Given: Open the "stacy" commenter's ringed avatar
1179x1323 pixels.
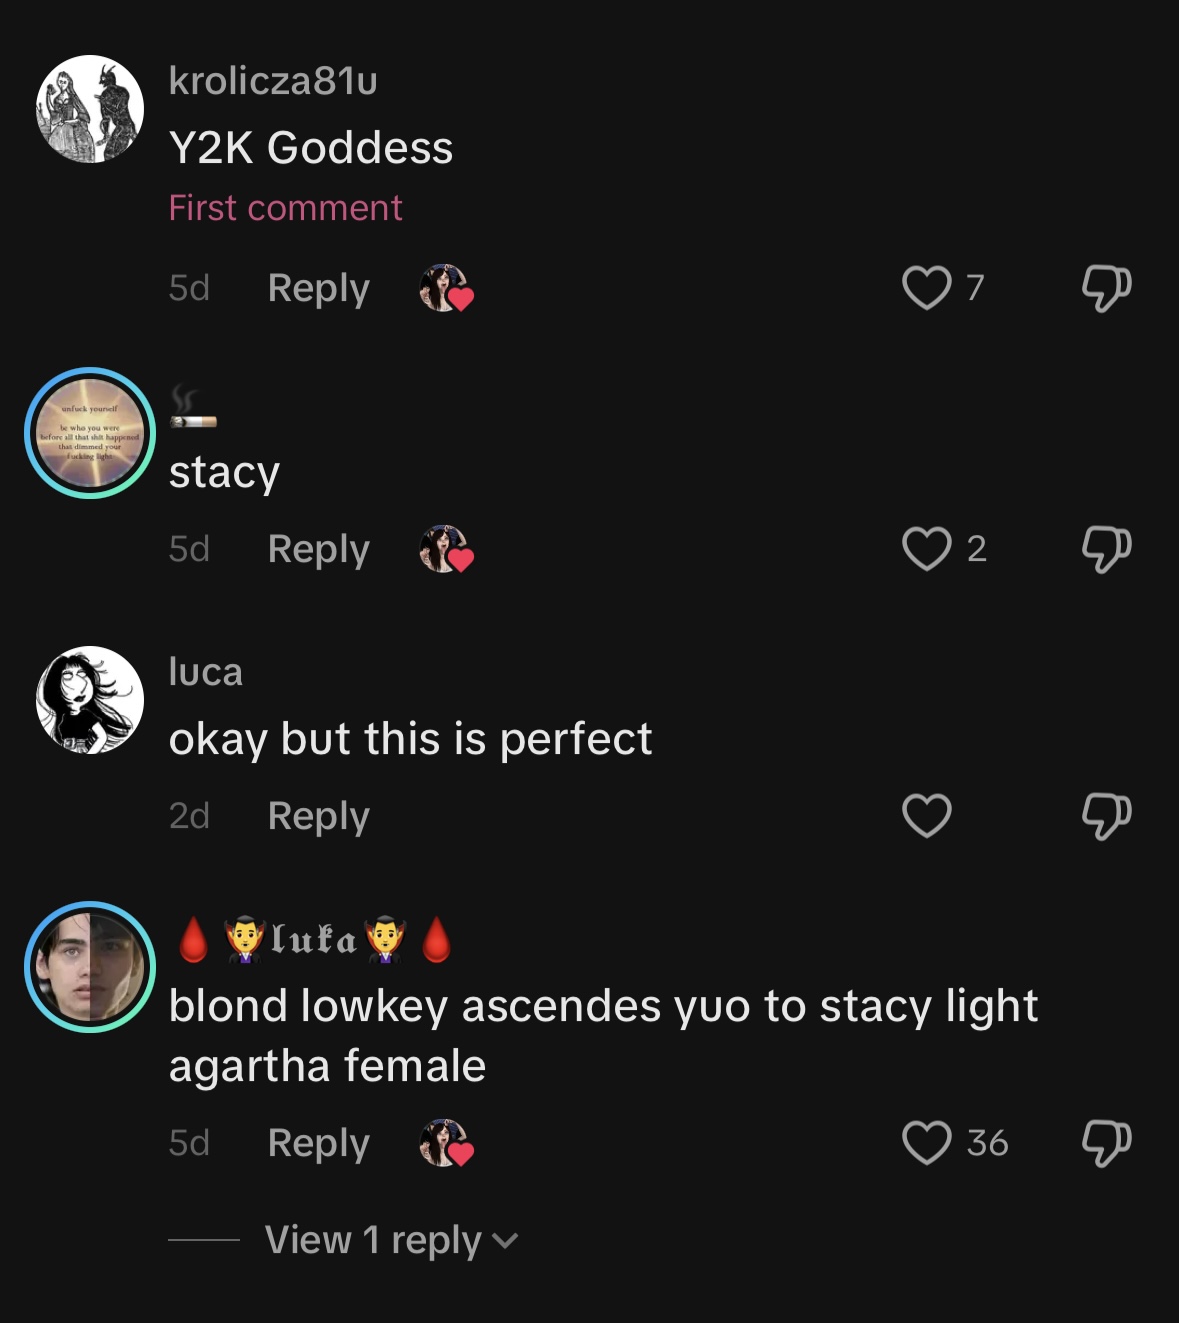Looking at the screenshot, I should point(90,433).
